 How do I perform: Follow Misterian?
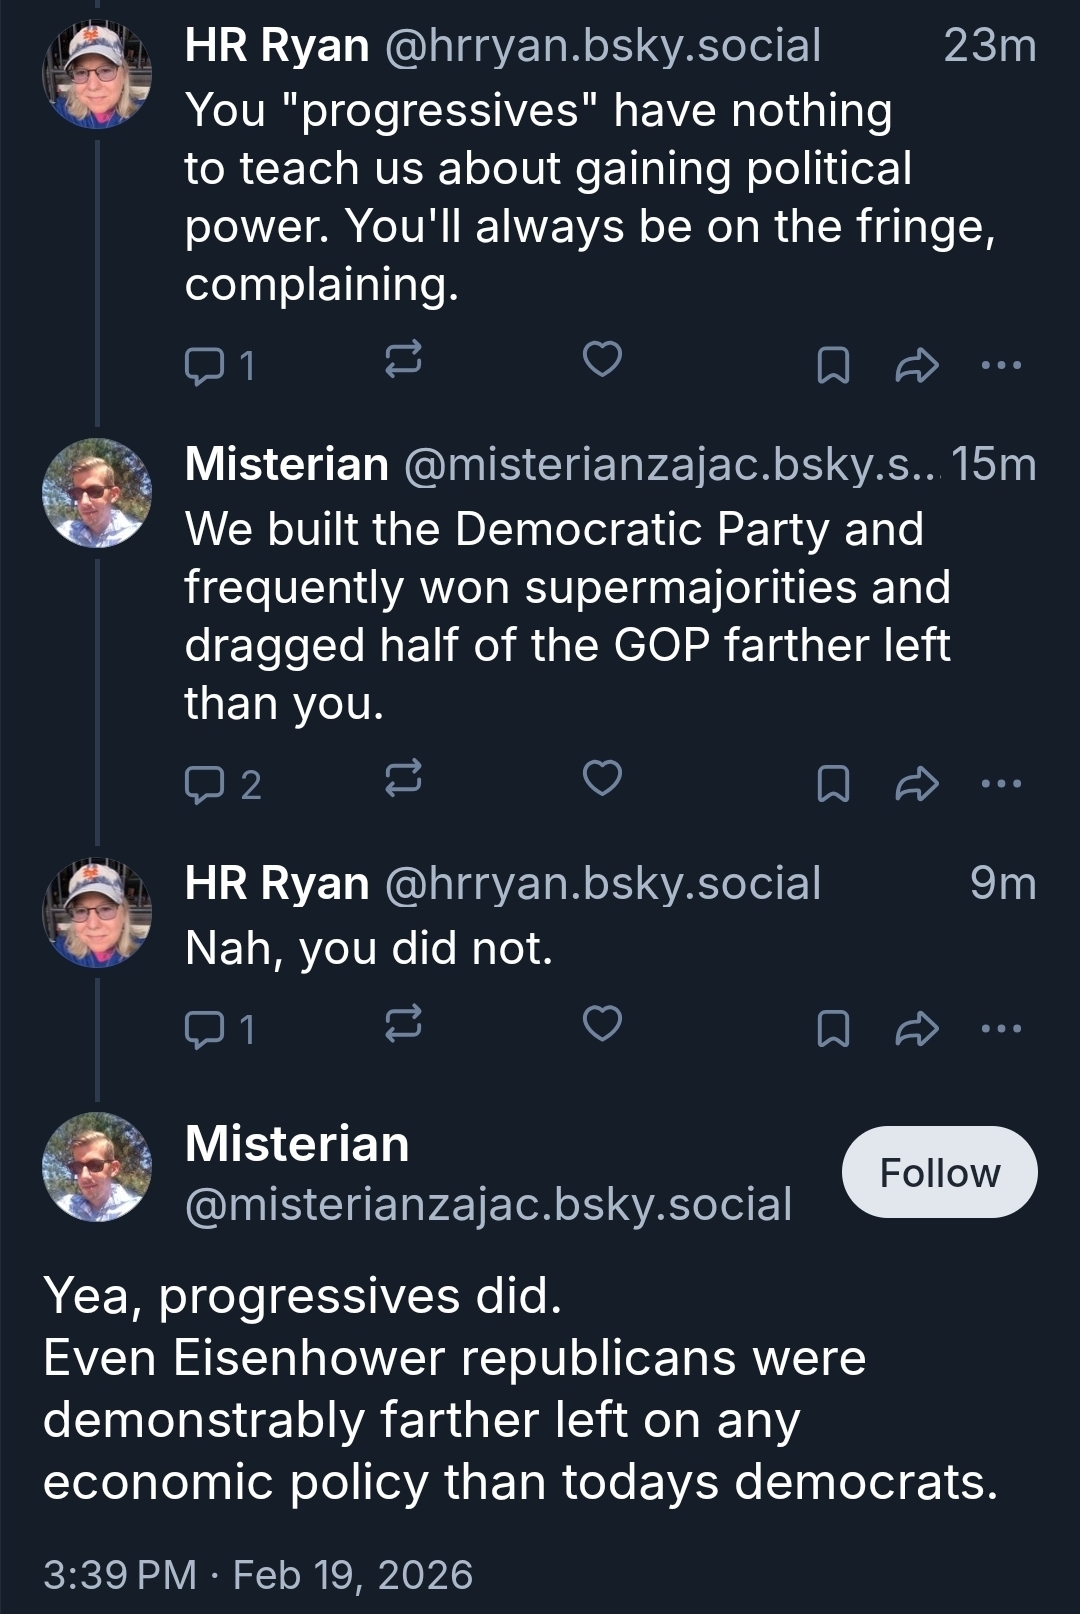click(x=939, y=1172)
